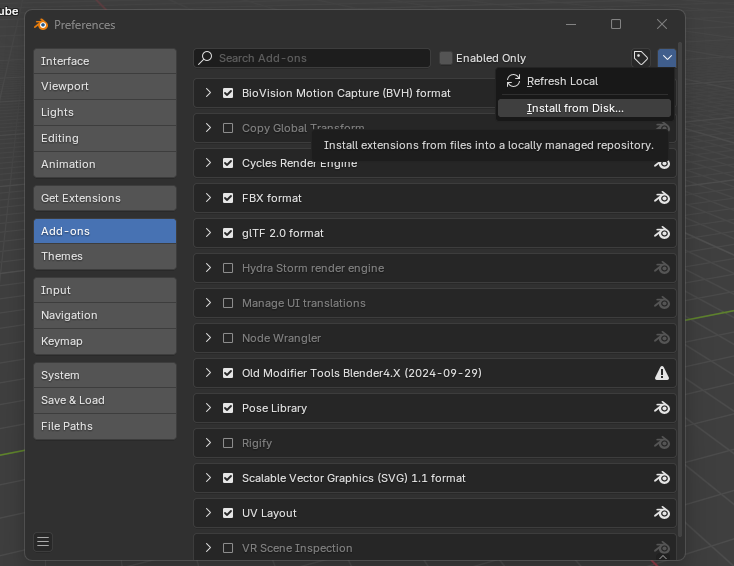Expand Manage UI translations details

208,303
